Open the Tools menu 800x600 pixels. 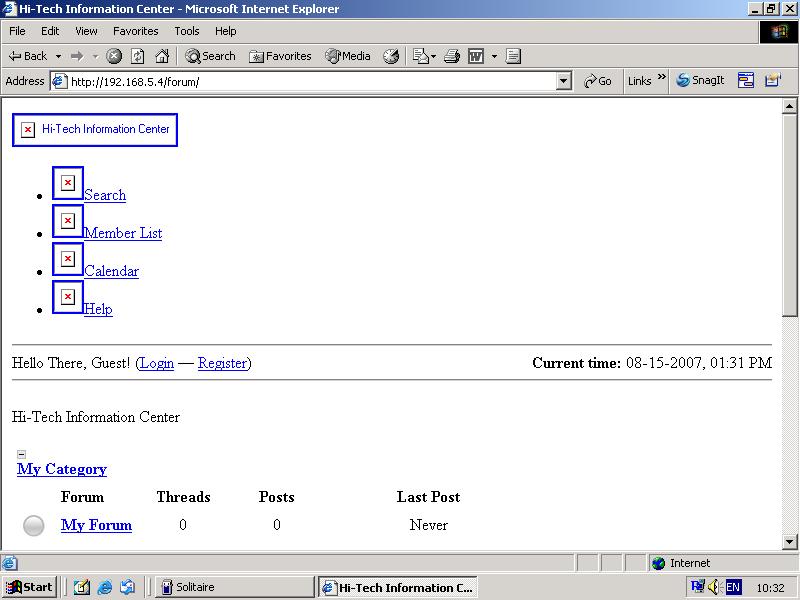click(x=186, y=31)
